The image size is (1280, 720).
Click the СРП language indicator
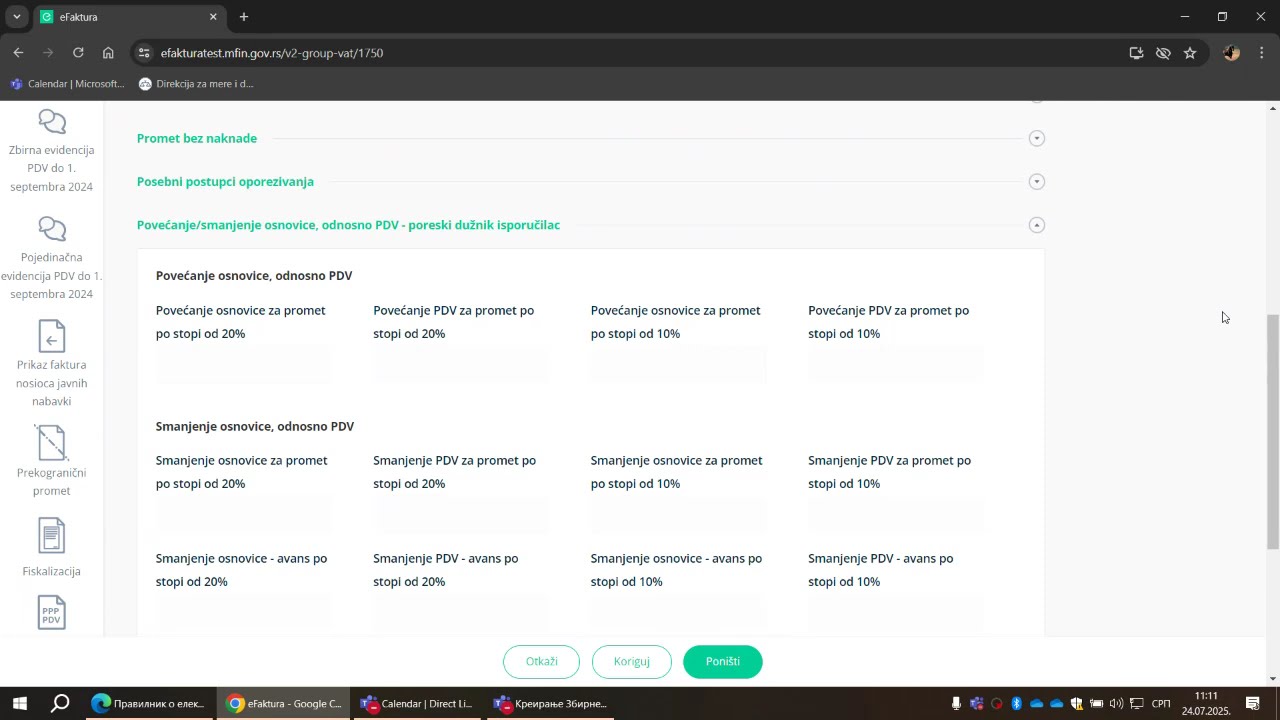click(1161, 704)
